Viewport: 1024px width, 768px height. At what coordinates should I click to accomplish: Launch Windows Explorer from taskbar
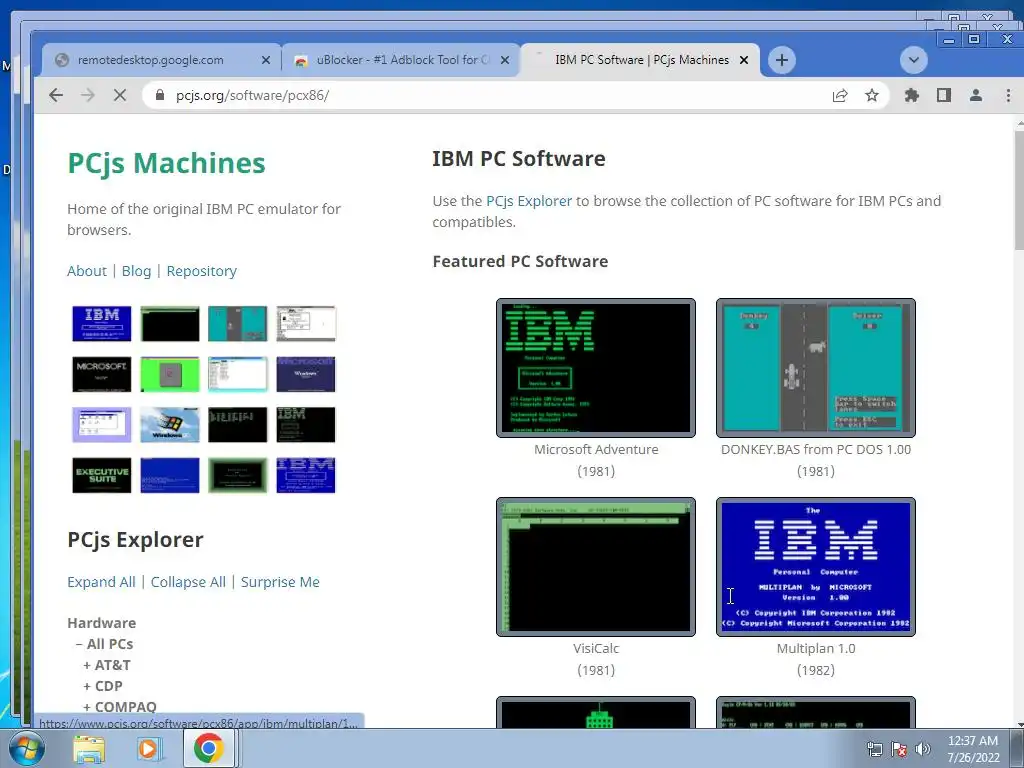88,748
